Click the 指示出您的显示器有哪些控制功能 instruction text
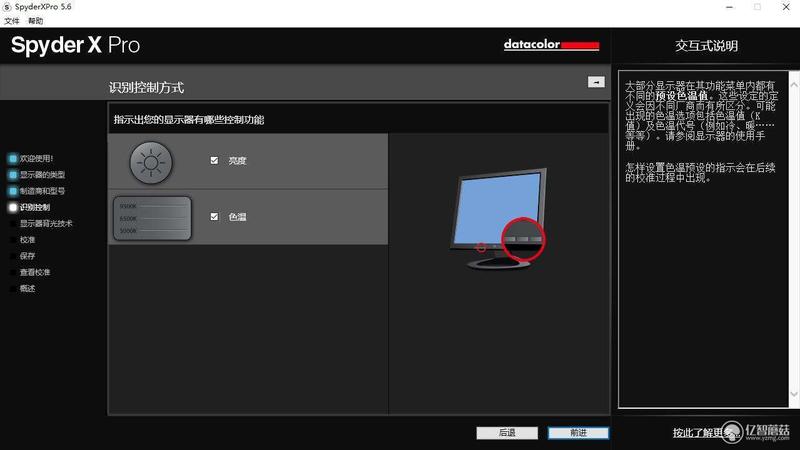Screen dimensions: 800x450 coord(189,120)
